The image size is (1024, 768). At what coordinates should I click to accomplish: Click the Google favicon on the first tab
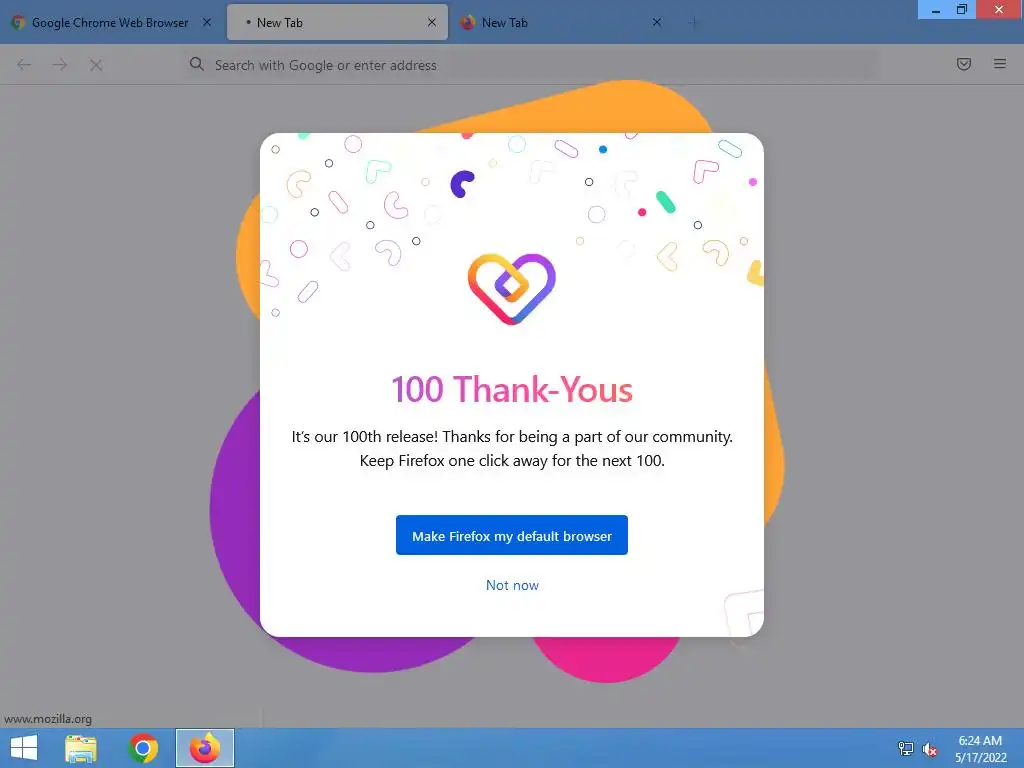(18, 22)
